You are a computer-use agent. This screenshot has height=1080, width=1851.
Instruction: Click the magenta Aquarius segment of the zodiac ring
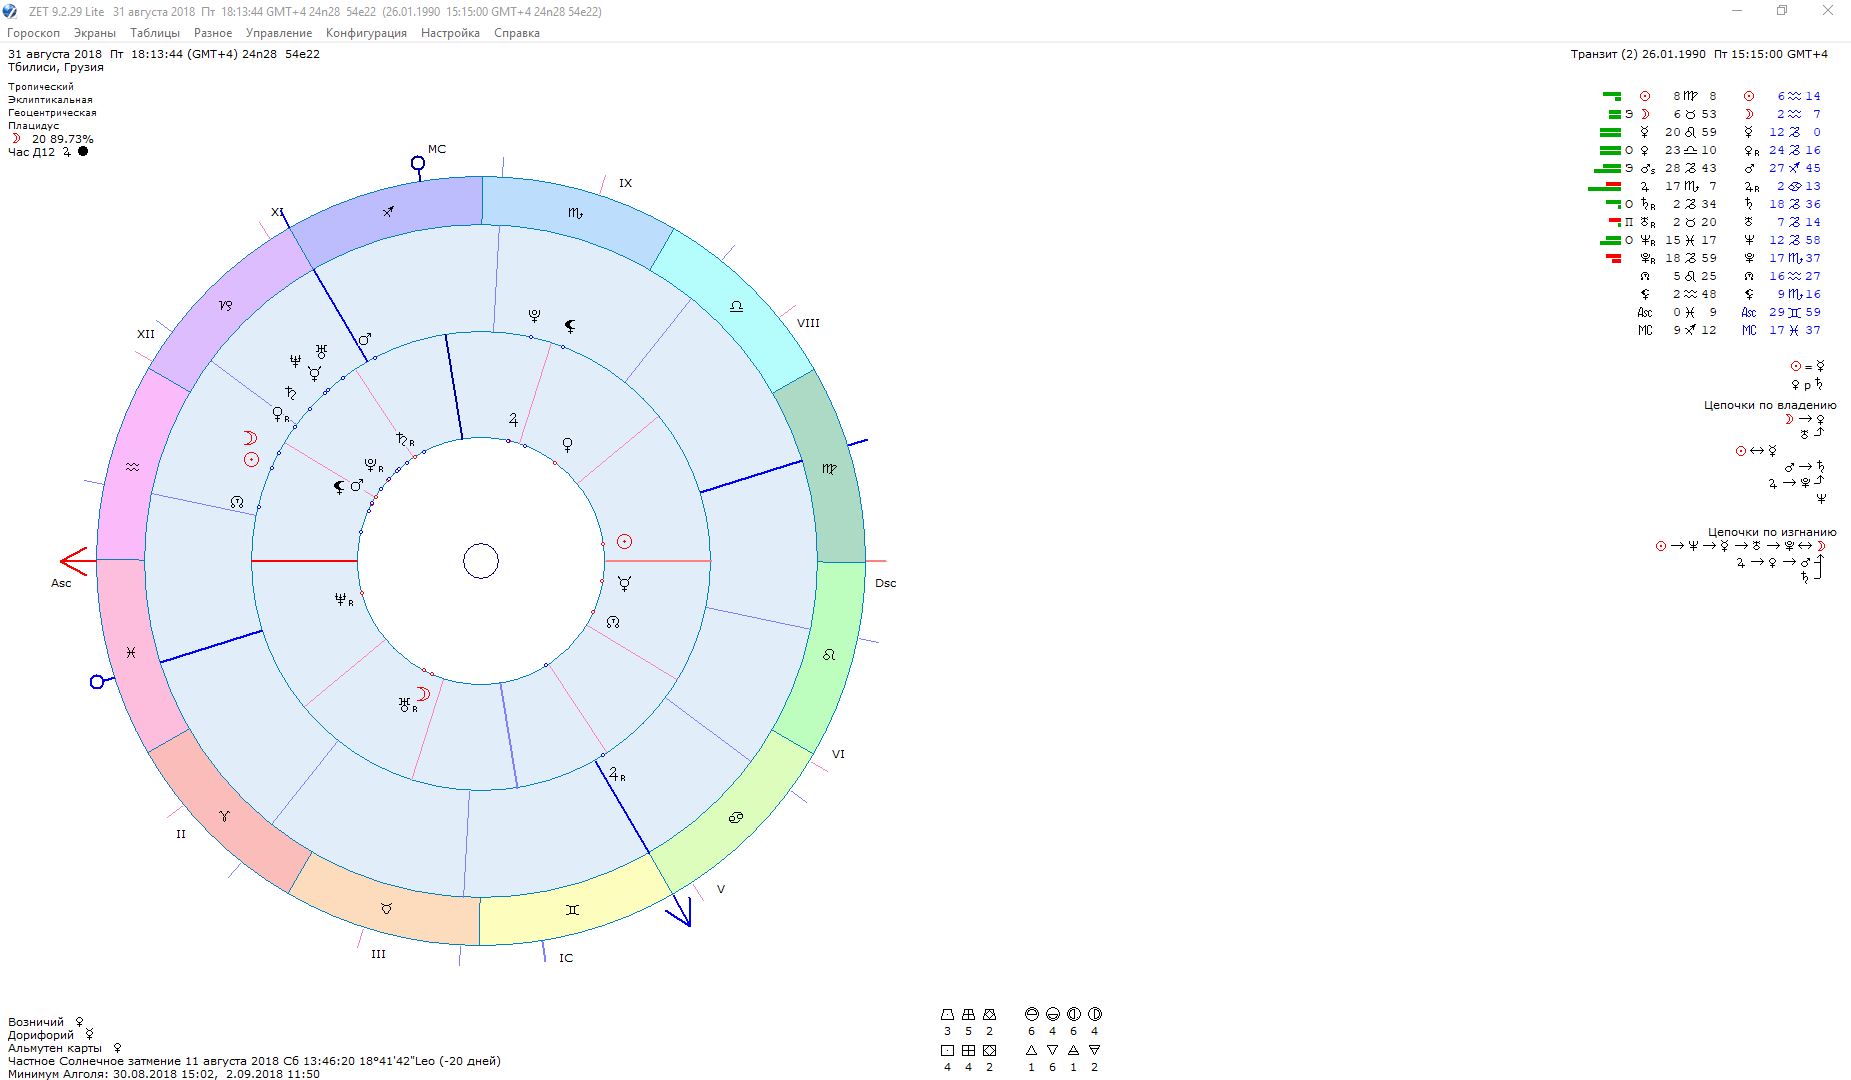click(x=132, y=467)
